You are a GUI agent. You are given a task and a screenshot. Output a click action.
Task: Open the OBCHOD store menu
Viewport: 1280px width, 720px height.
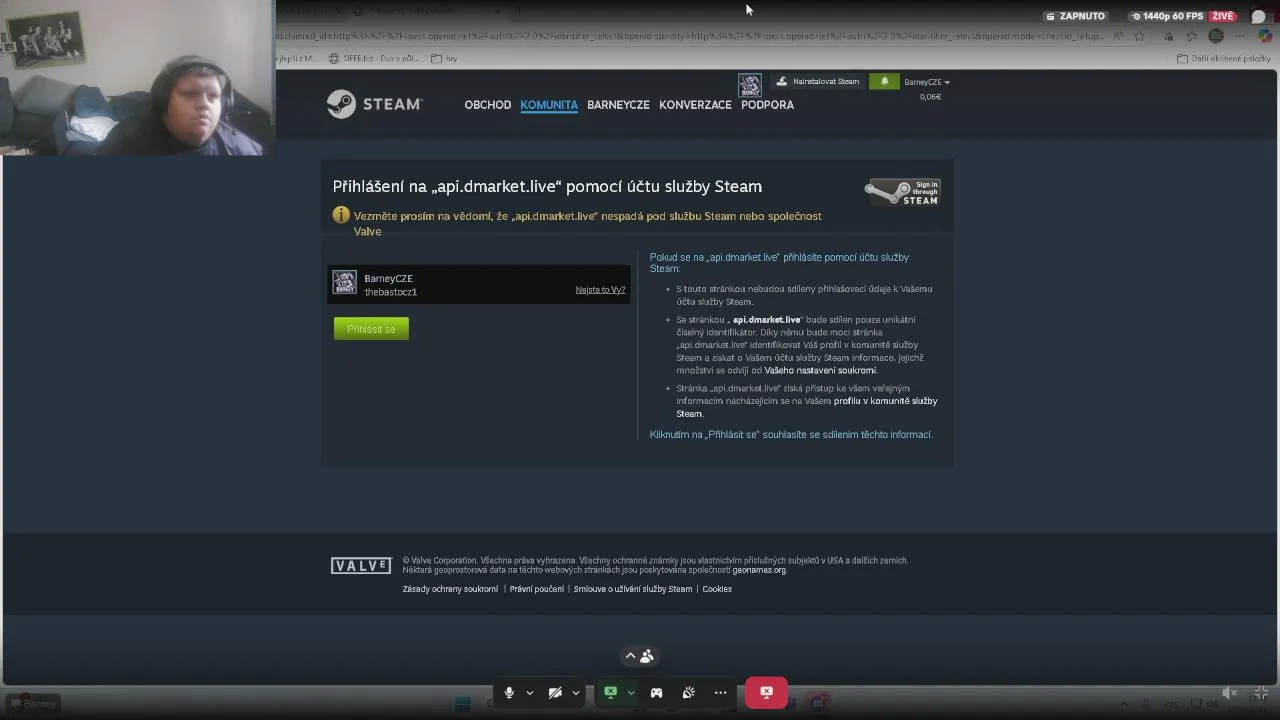[x=487, y=105]
